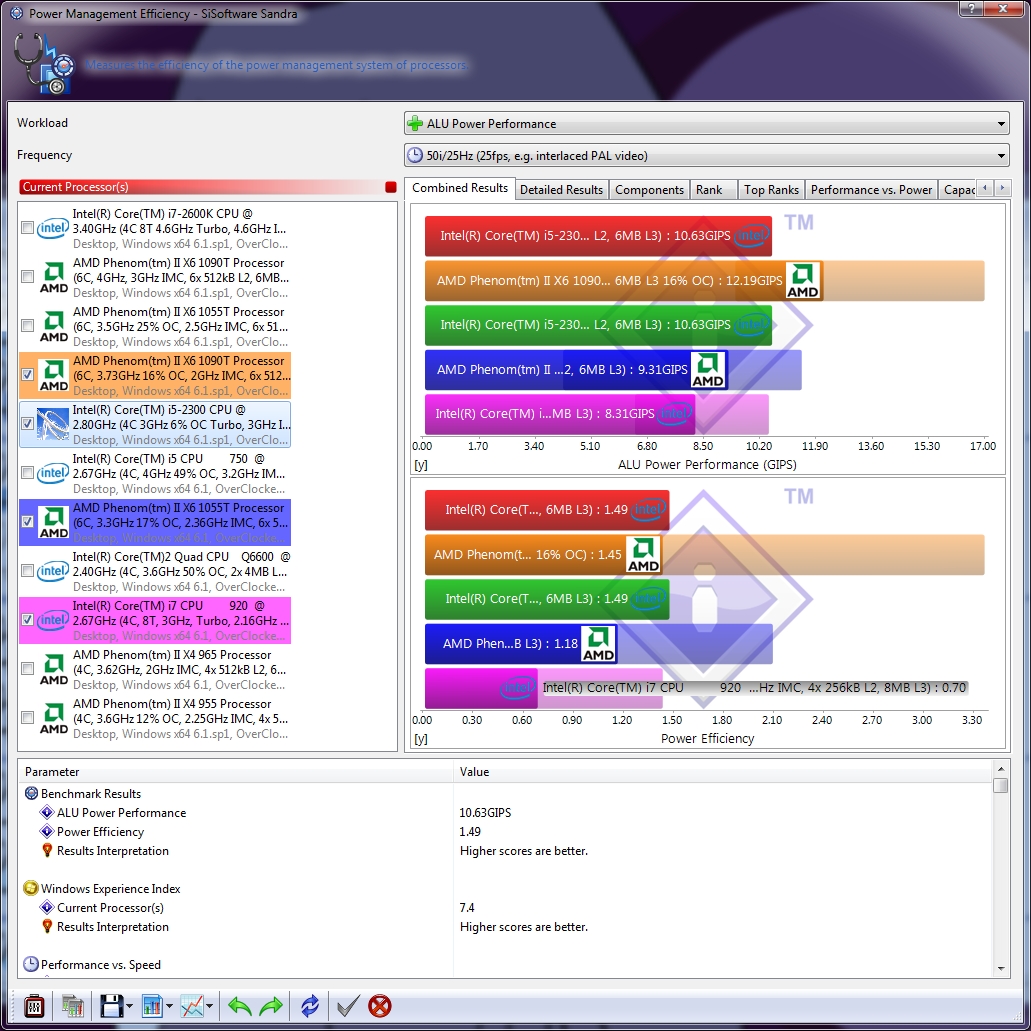The width and height of the screenshot is (1031, 1031).
Task: Click the red stop square beside Current Processor(s)
Action: click(x=391, y=187)
